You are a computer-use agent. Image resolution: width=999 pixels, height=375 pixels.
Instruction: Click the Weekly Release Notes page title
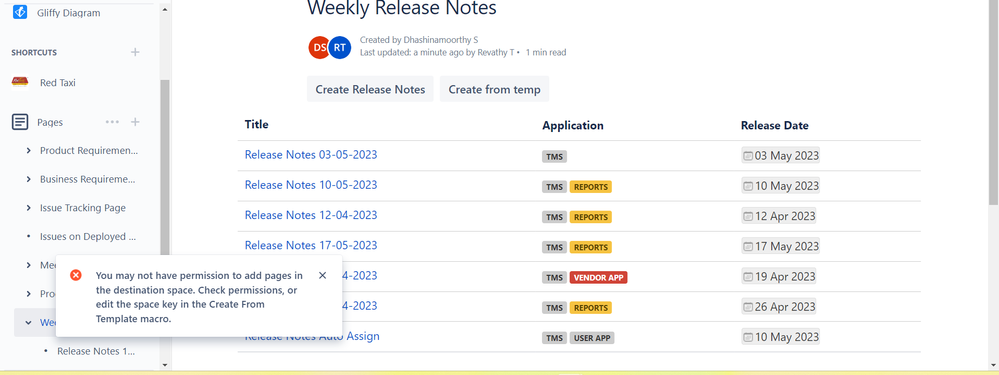tap(402, 8)
